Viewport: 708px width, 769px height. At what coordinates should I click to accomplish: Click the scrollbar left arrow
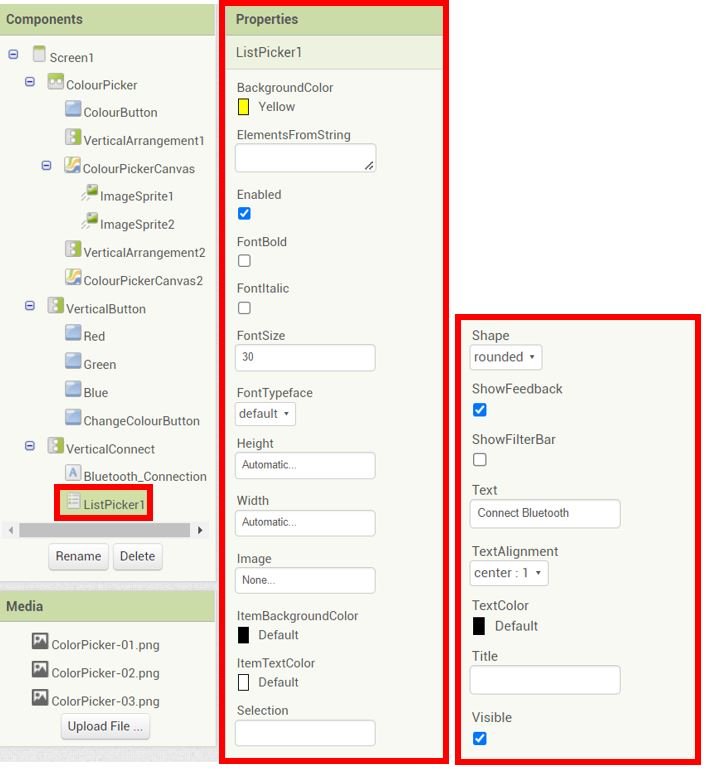tap(11, 530)
